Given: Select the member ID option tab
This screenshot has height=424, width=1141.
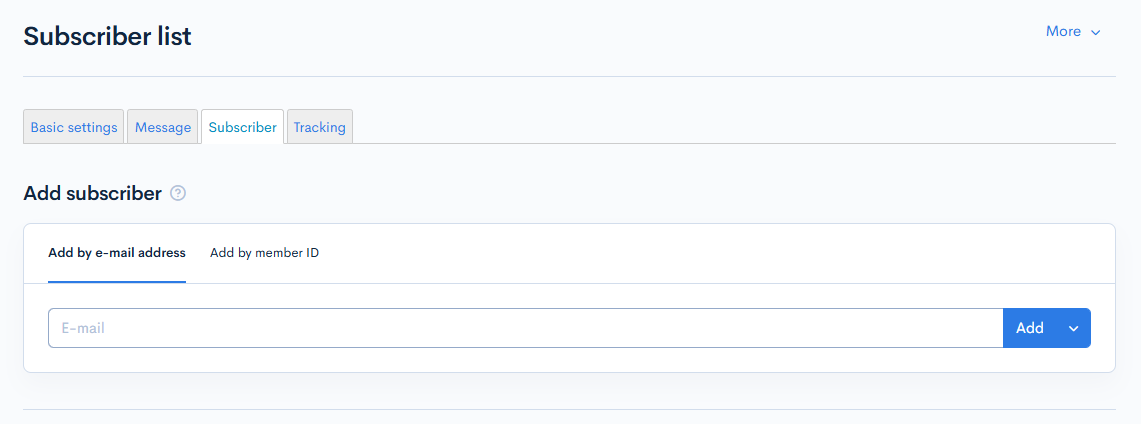Looking at the screenshot, I should tap(265, 253).
